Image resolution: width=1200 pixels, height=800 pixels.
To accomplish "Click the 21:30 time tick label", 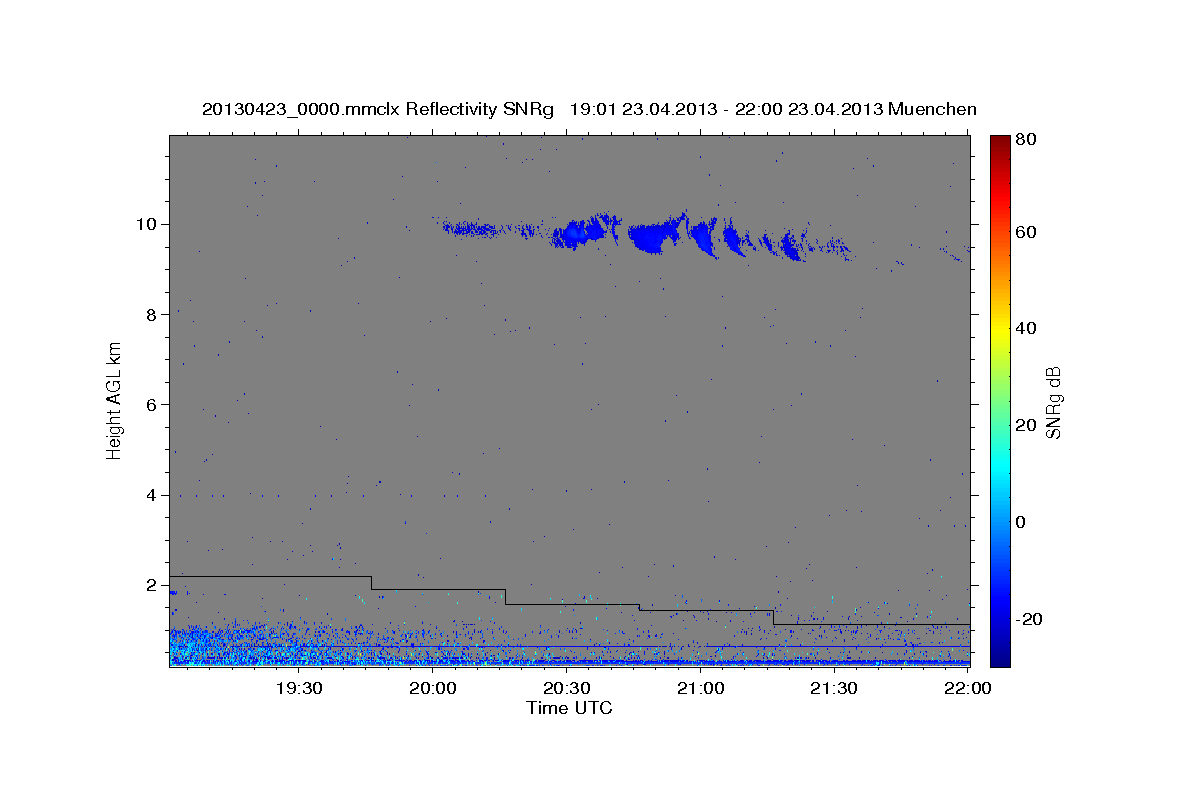I will [834, 688].
